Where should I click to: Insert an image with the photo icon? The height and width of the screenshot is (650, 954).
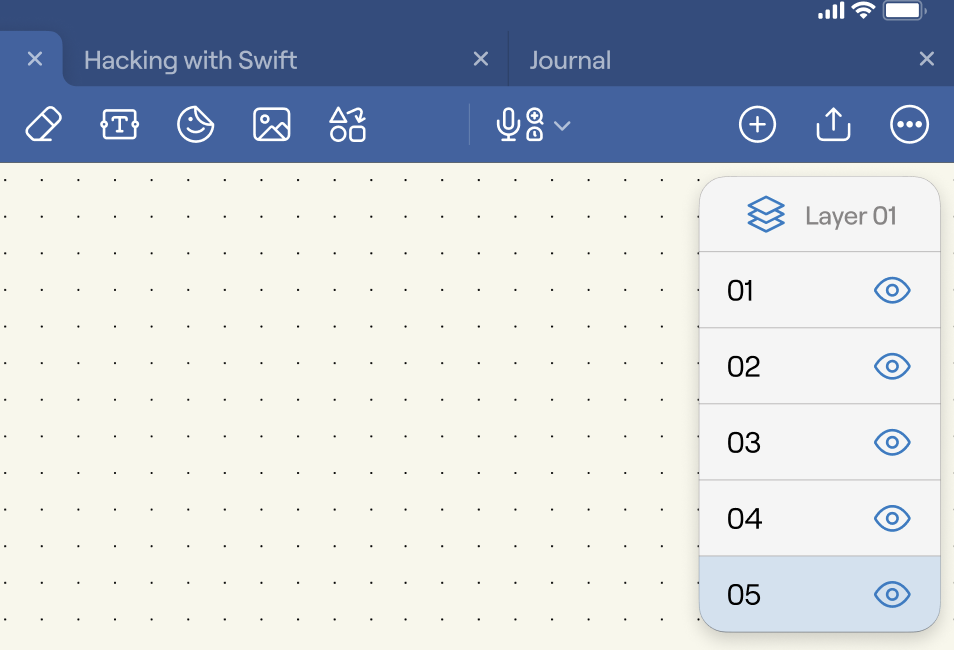point(271,124)
